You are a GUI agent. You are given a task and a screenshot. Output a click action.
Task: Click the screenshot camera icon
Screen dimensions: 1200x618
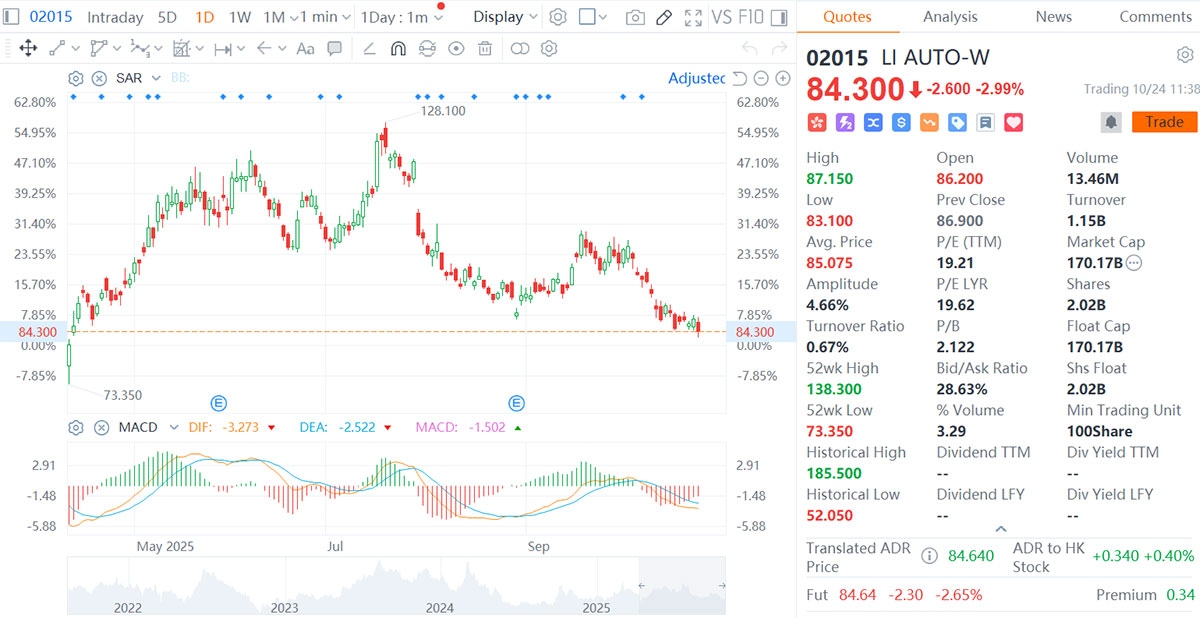635,17
